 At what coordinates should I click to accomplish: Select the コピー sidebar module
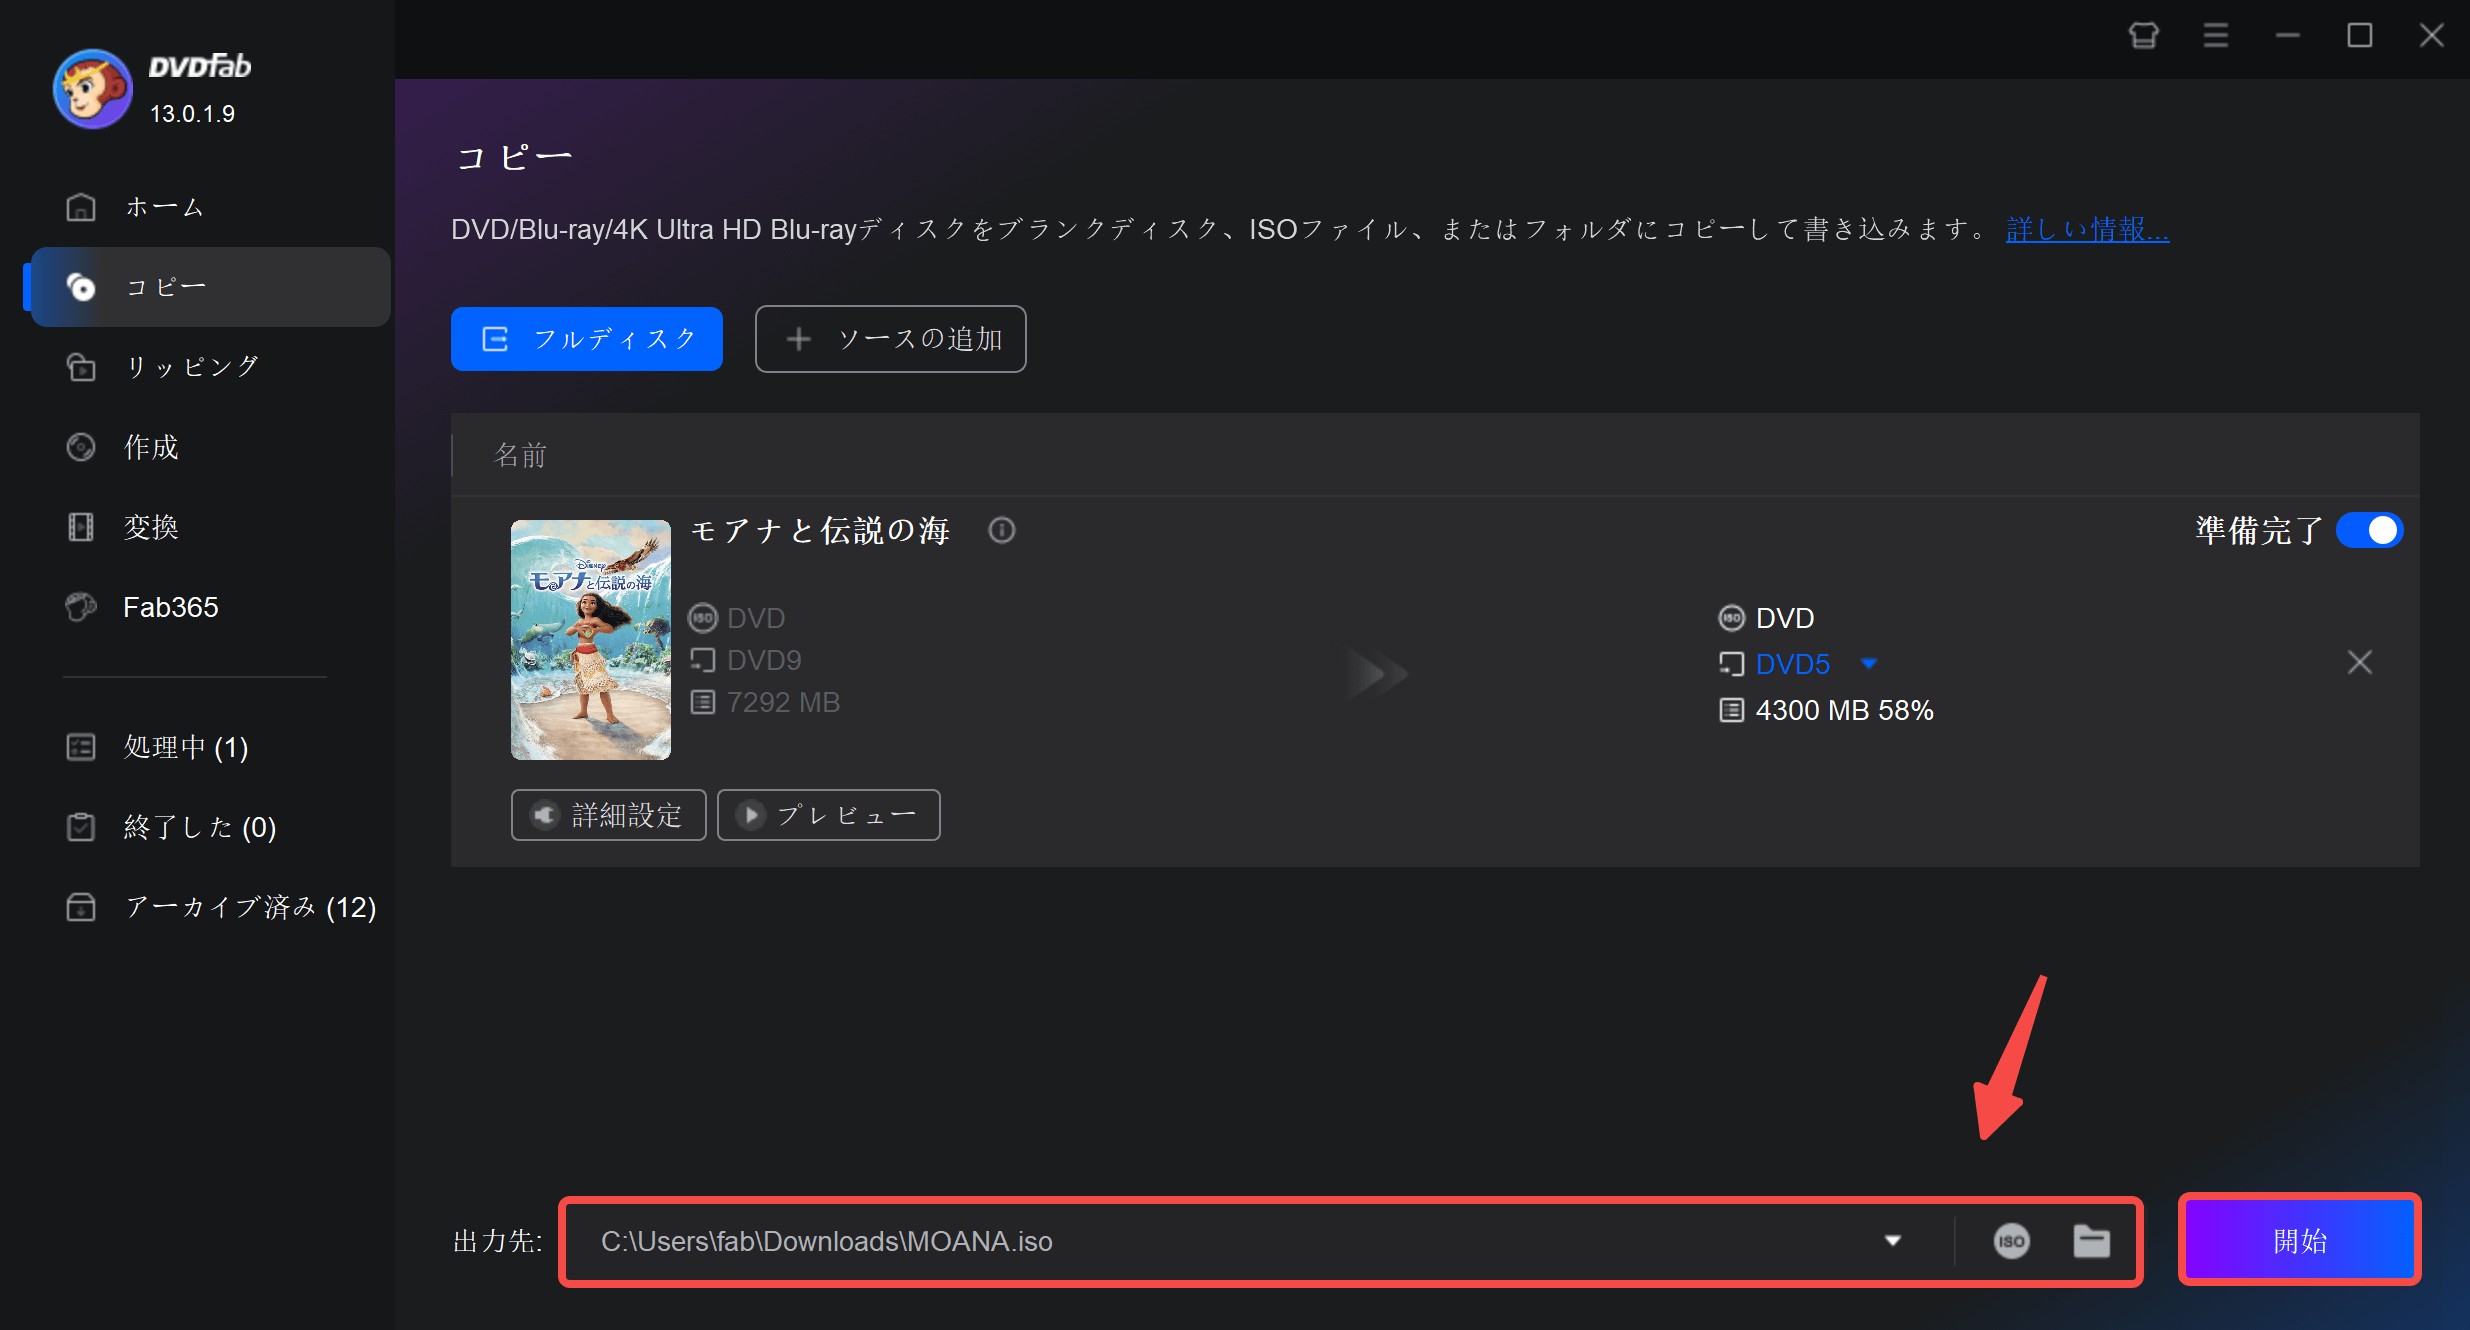210,287
